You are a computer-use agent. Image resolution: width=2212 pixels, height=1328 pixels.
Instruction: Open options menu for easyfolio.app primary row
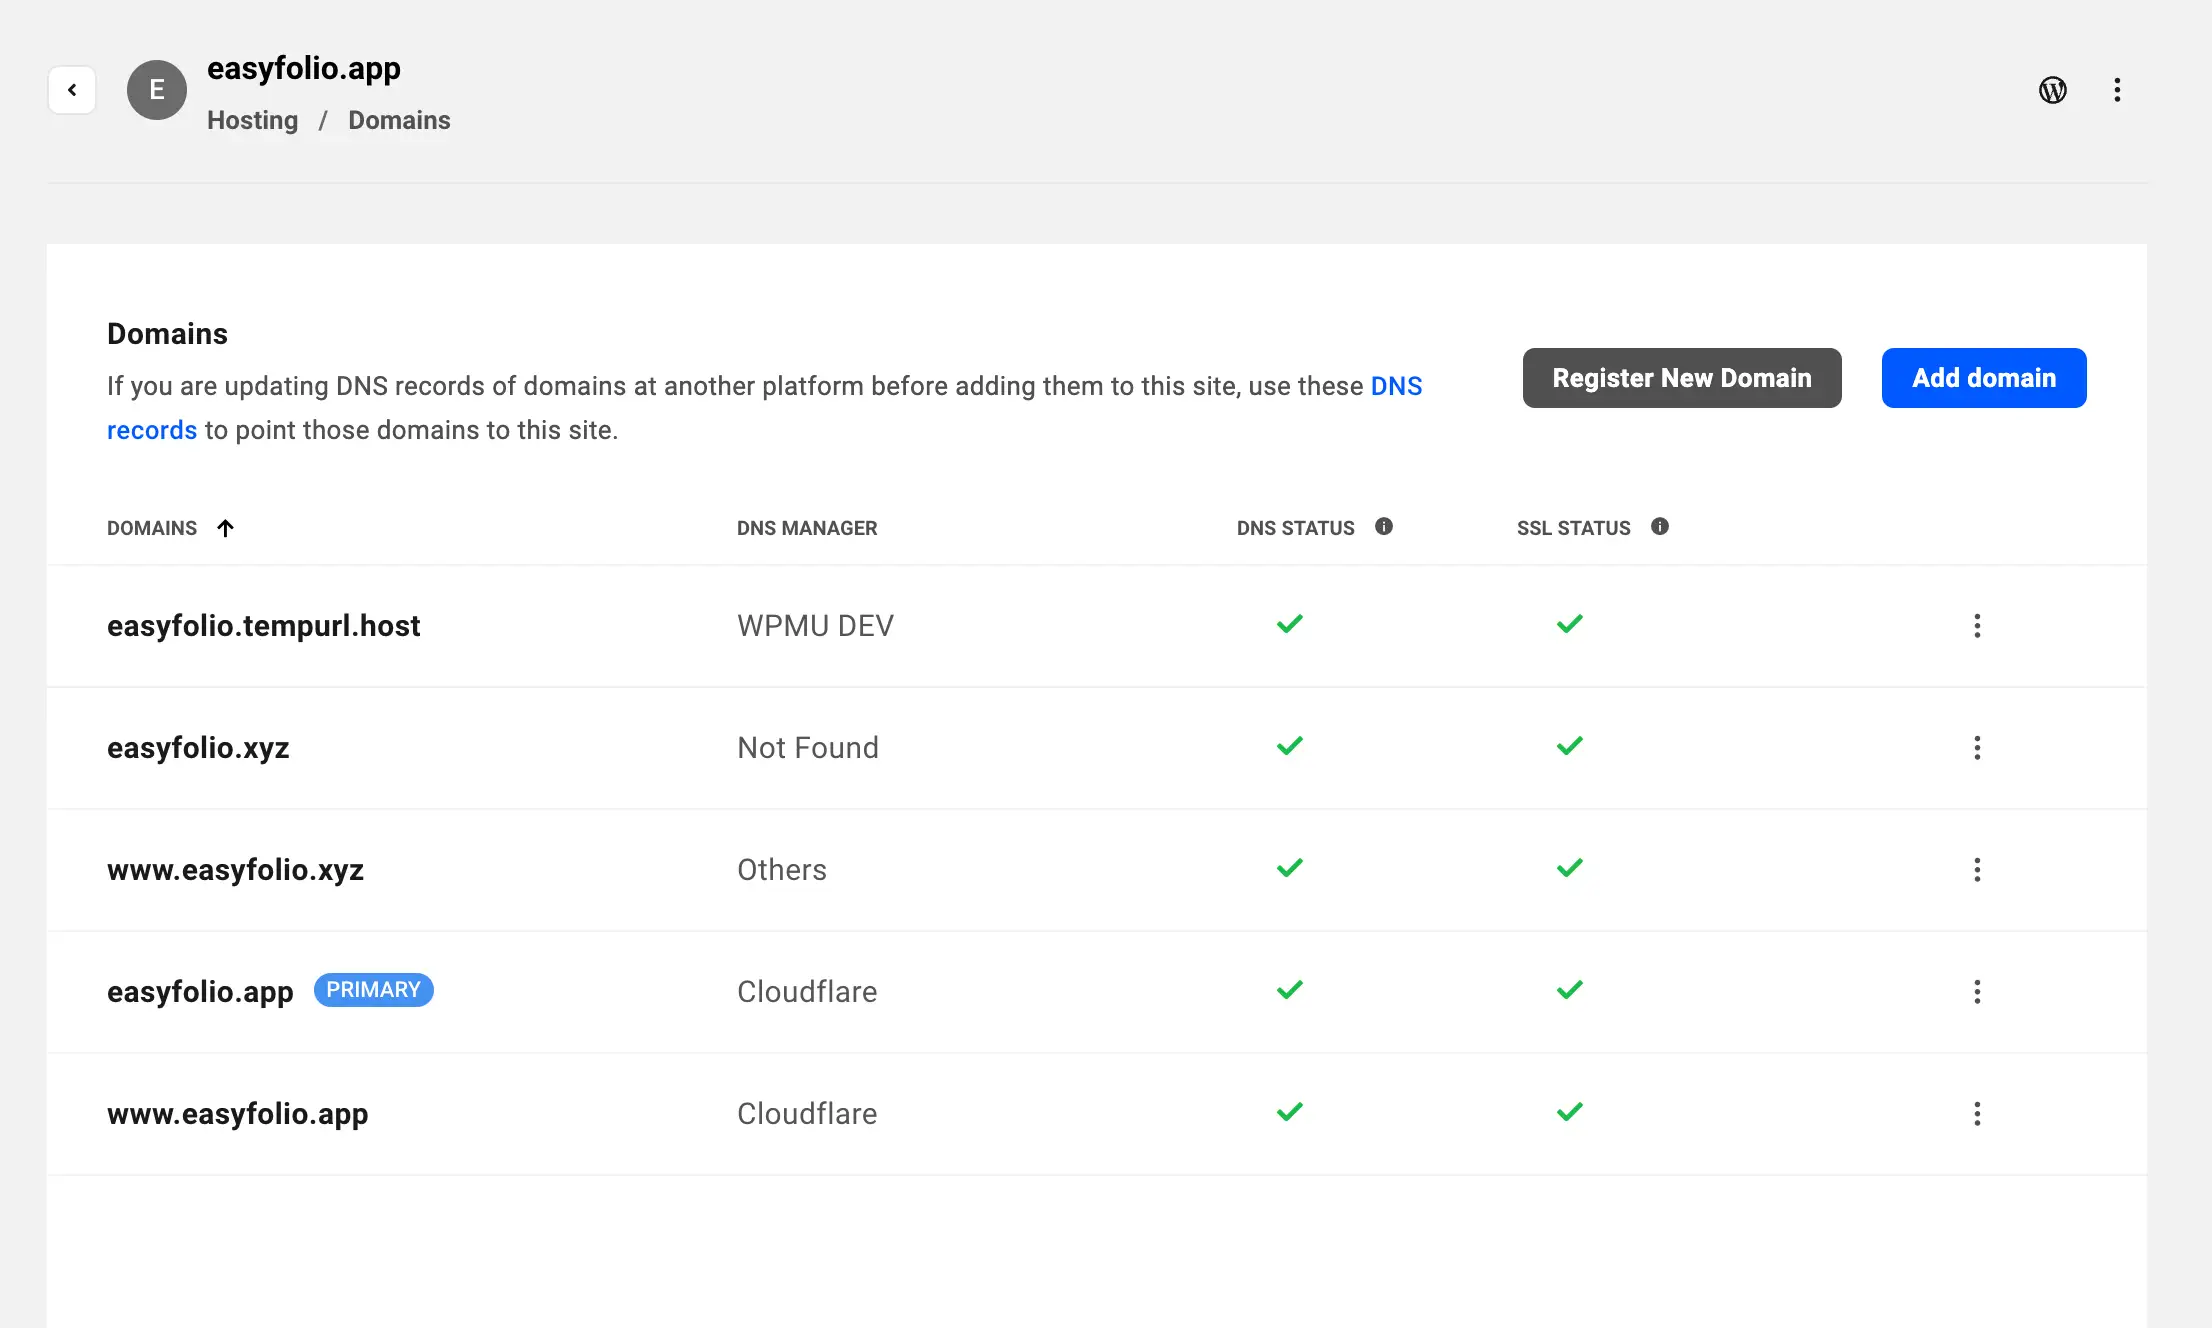tap(1977, 992)
